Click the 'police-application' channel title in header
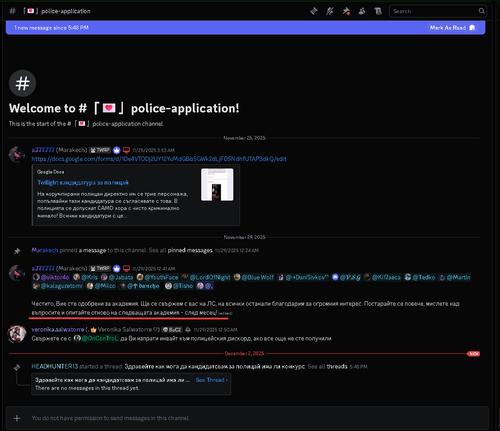Image resolution: width=500 pixels, height=431 pixels. (x=66, y=11)
